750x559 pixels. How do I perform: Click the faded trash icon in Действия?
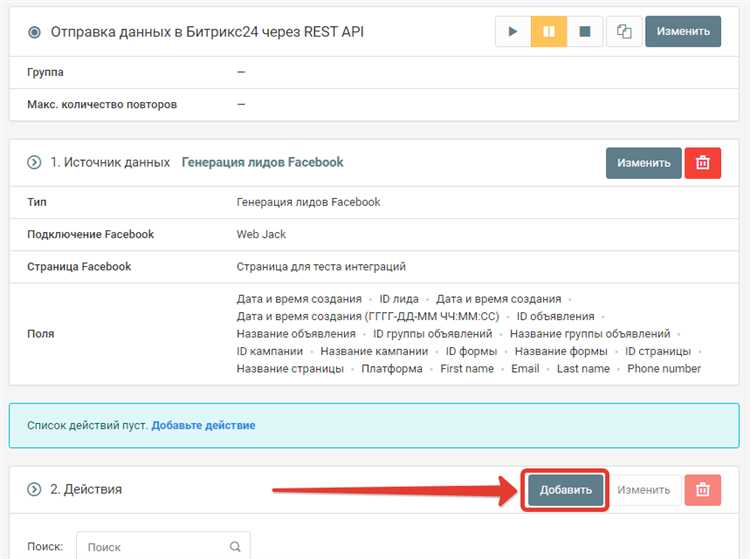coord(703,490)
